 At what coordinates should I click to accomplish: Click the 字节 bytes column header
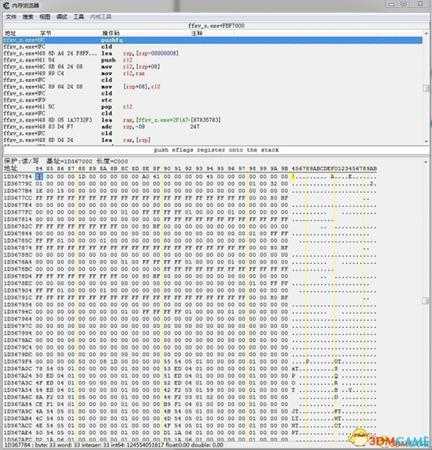(x=46, y=33)
